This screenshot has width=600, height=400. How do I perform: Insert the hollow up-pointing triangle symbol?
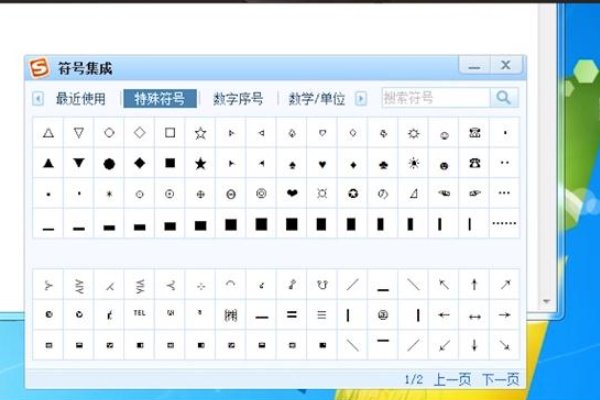point(48,133)
